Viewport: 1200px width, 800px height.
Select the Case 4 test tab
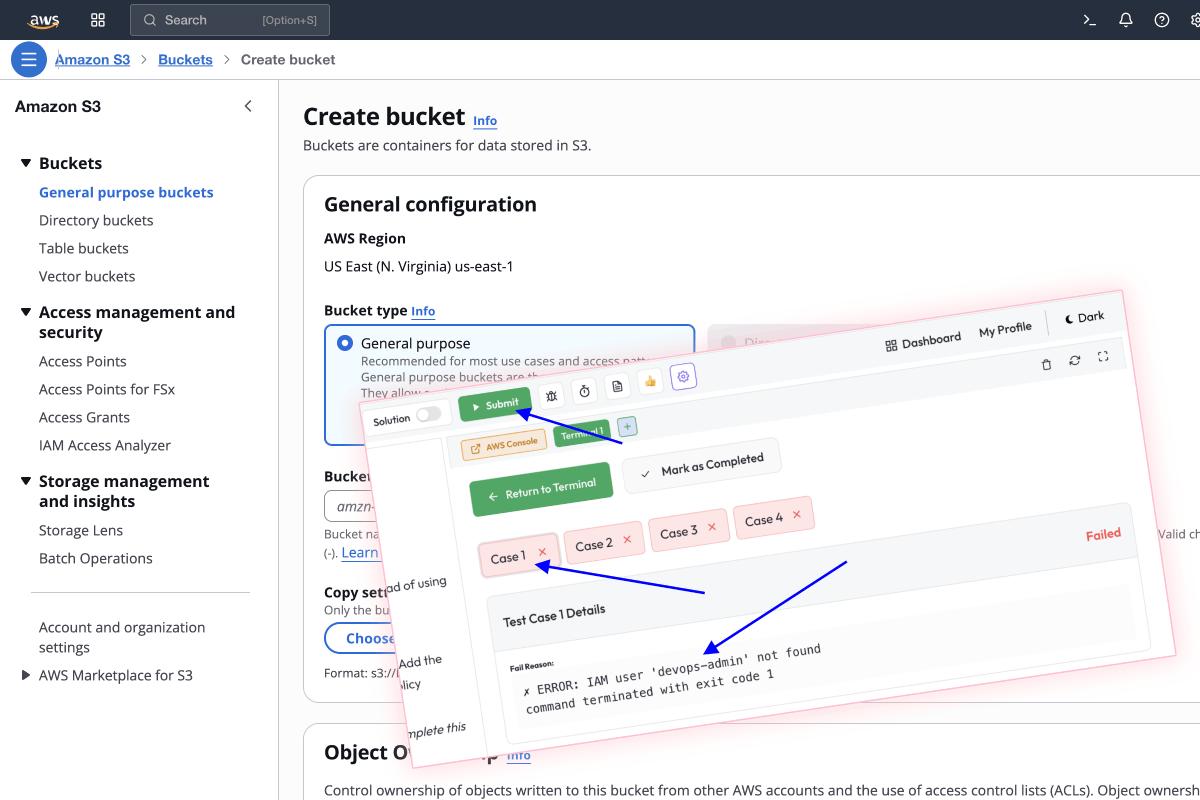773,519
